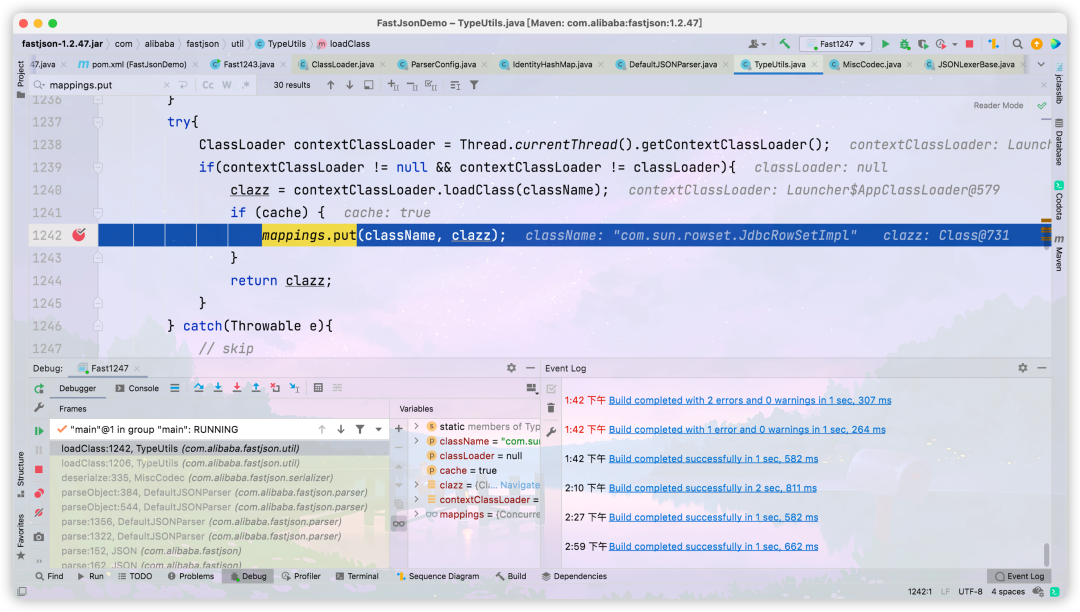
Task: Run Fast1247 with coverage icon
Action: tap(923, 43)
